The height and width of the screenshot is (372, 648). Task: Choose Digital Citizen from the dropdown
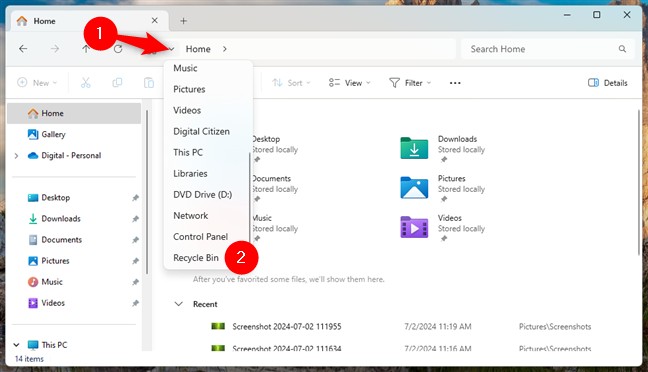click(208, 131)
